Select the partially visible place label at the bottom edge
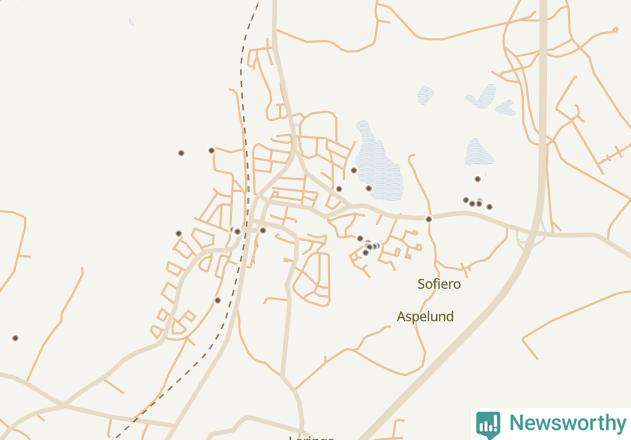 click(311, 437)
